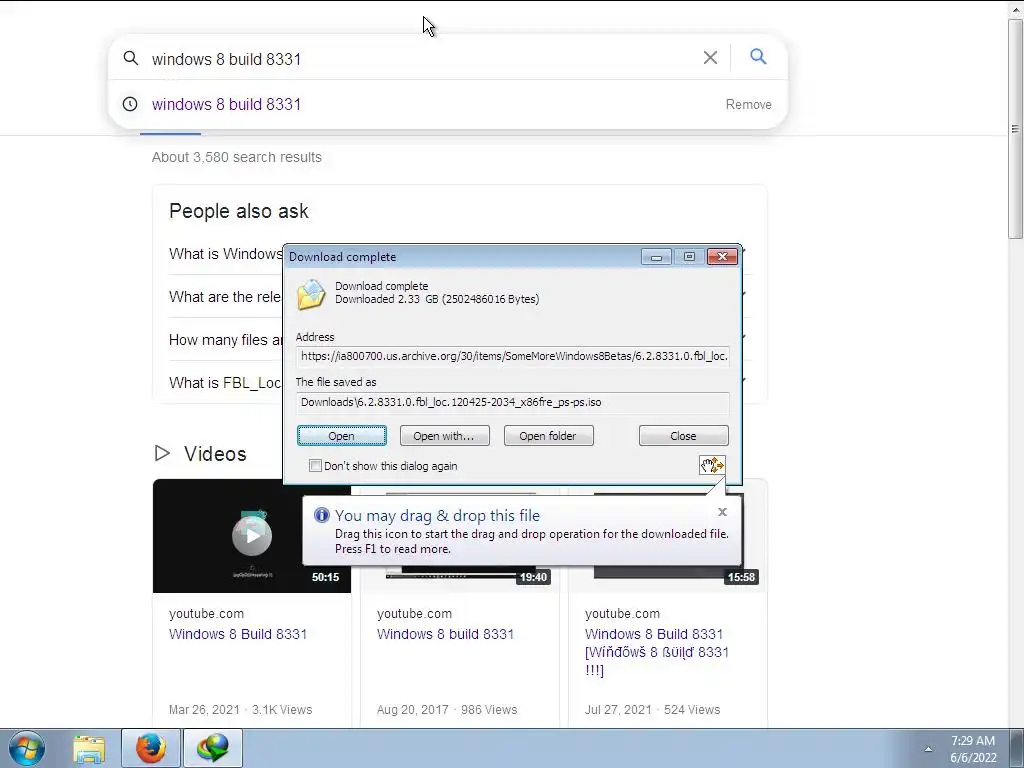Viewport: 1024px width, 768px height.
Task: Click the "Downloaded 2.33 GB" text
Action: click(437, 299)
